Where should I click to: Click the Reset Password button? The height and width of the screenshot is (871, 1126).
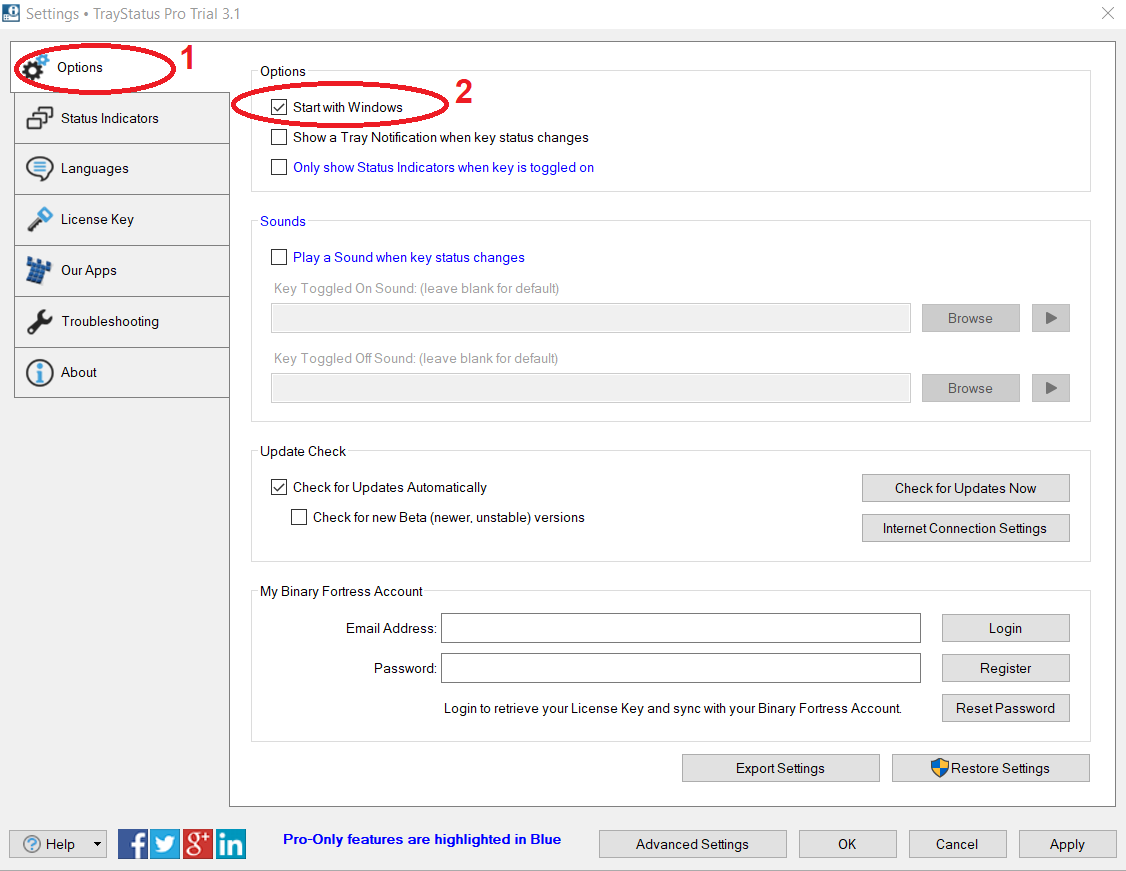point(1005,708)
